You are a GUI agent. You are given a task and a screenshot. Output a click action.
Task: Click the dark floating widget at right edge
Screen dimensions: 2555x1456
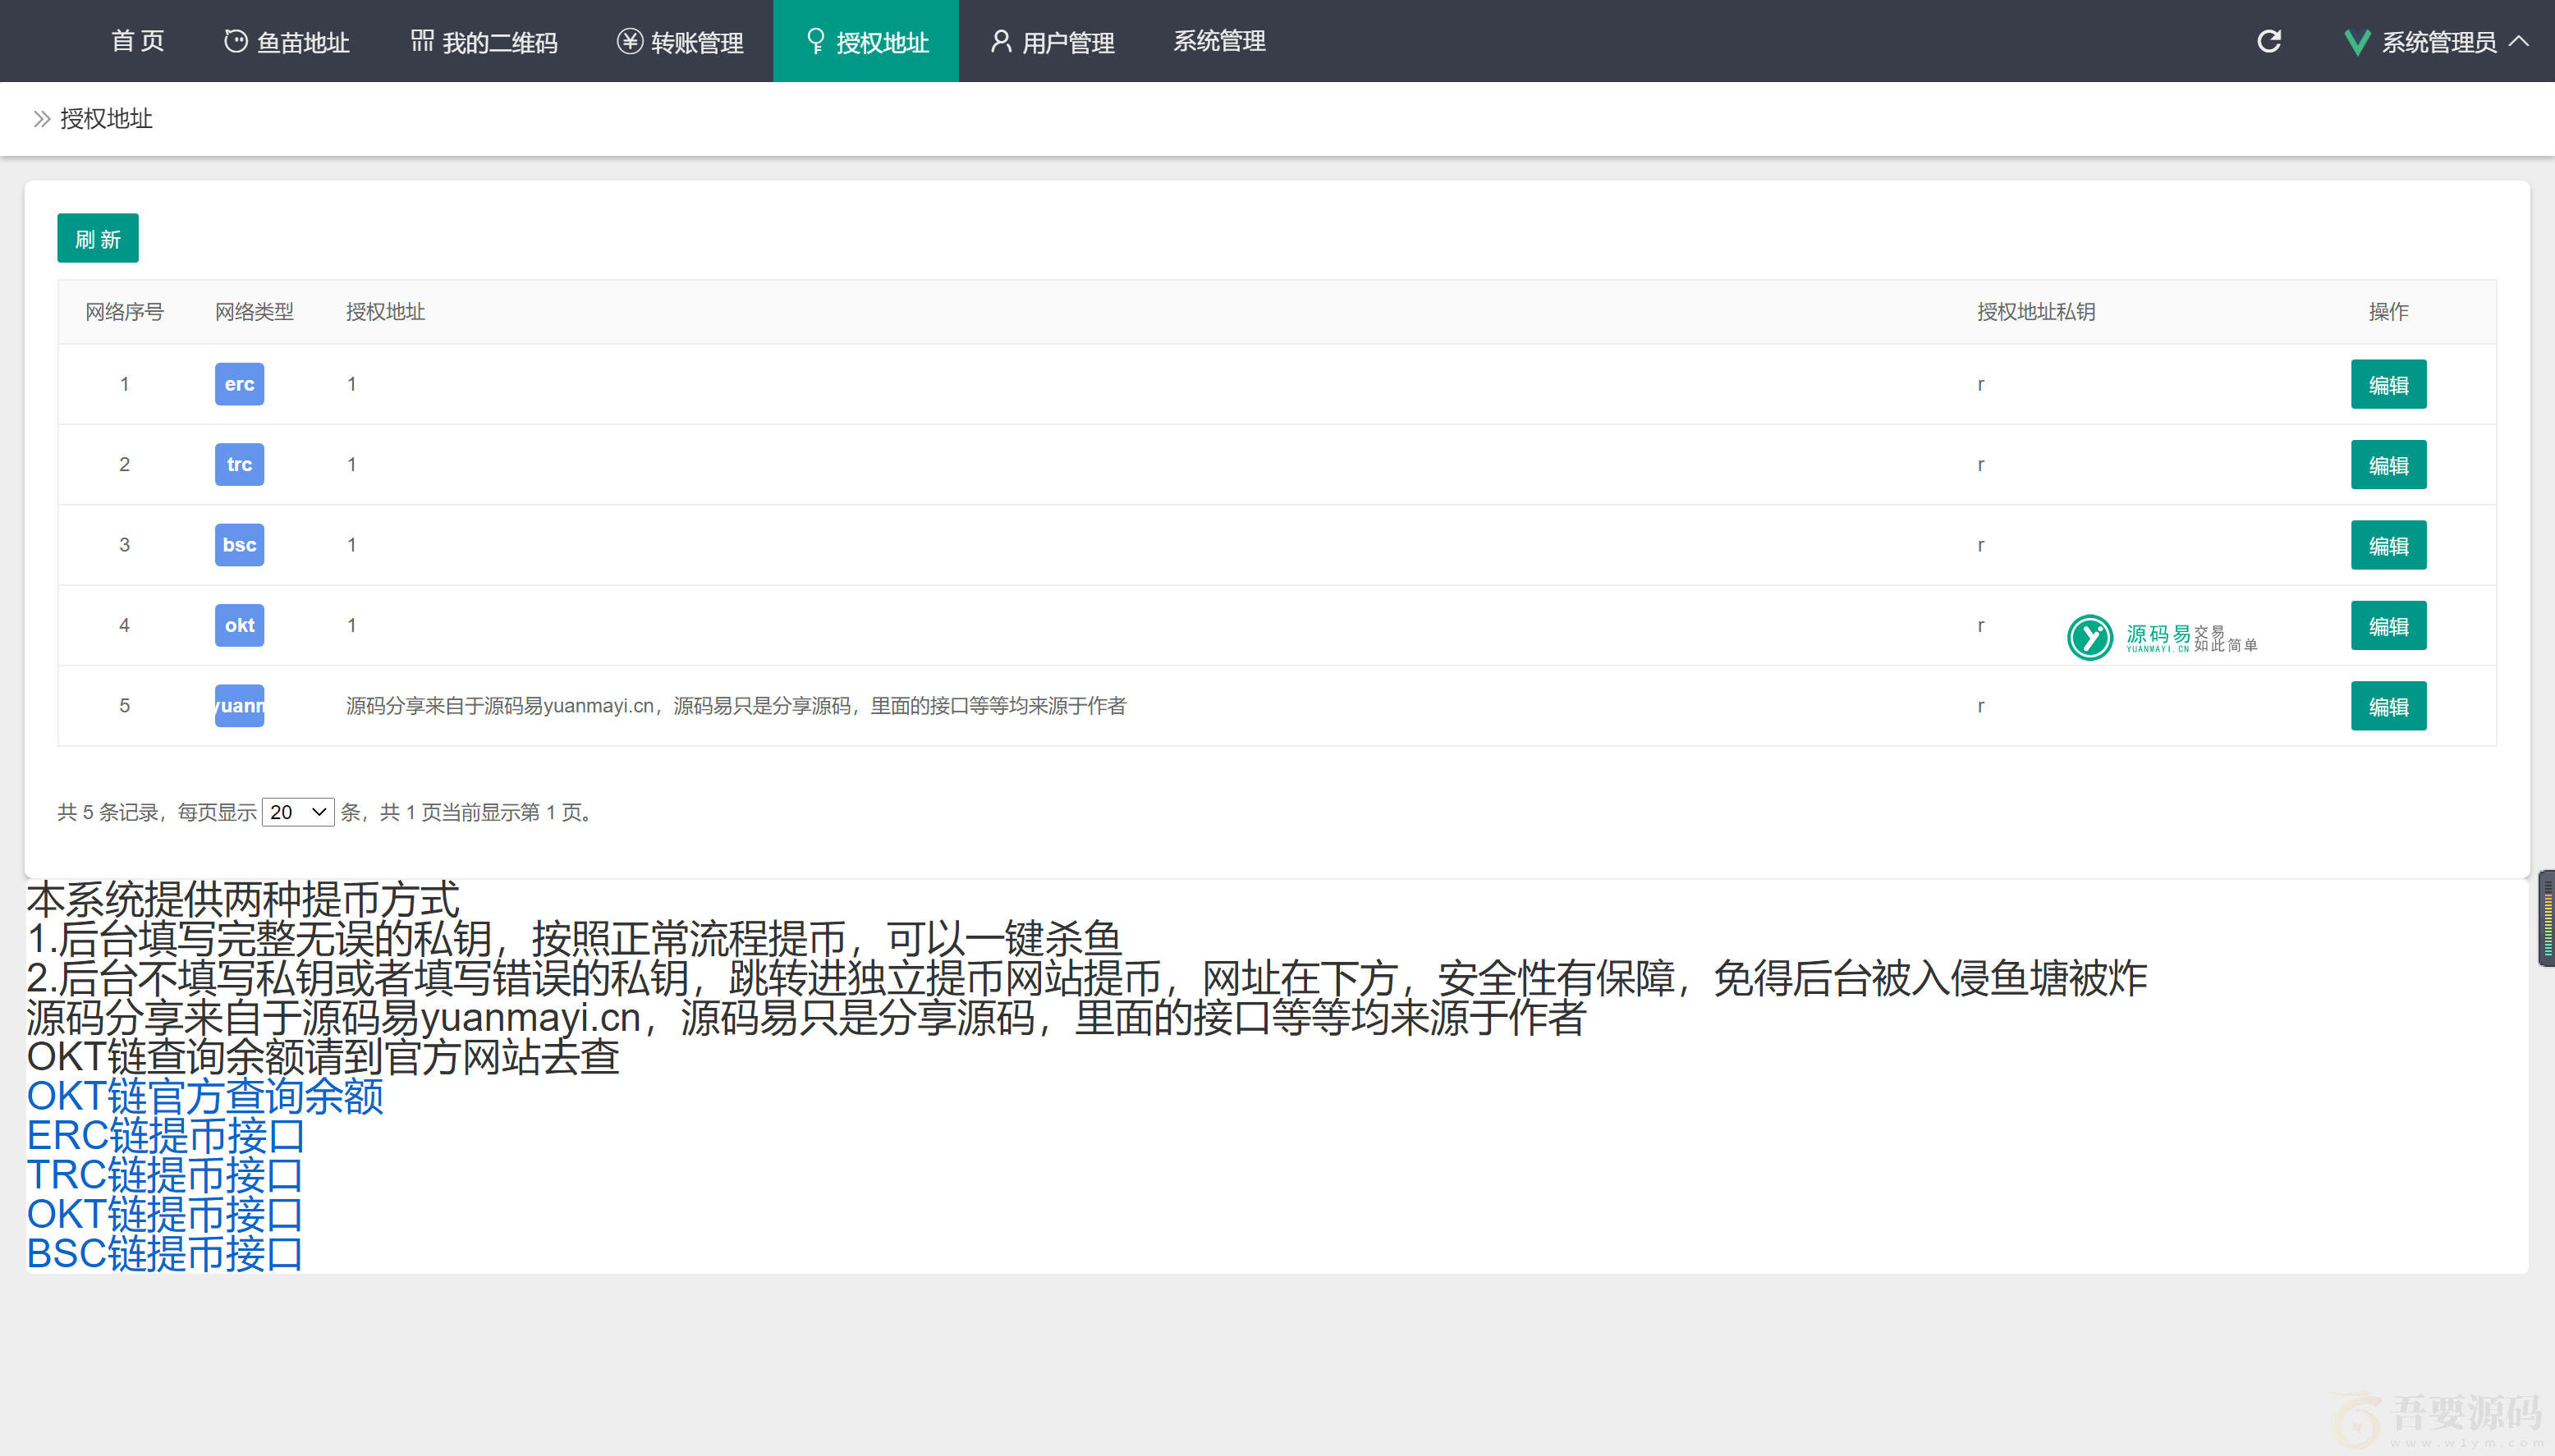[2546, 918]
